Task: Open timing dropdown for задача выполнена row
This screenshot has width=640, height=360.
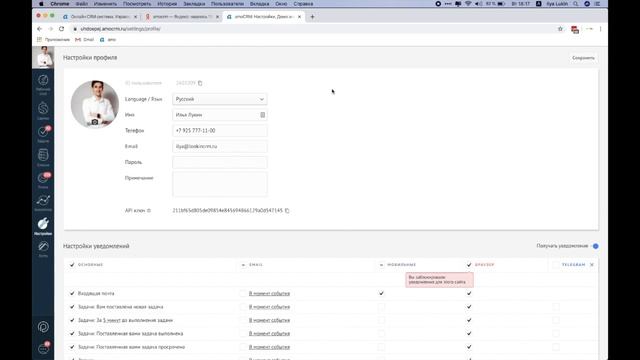Action: (x=269, y=333)
